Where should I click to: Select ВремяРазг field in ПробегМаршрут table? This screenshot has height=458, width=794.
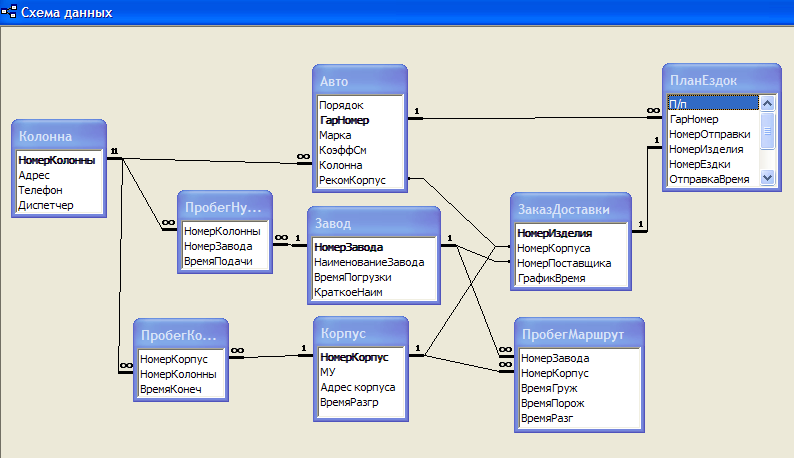(x=579, y=418)
